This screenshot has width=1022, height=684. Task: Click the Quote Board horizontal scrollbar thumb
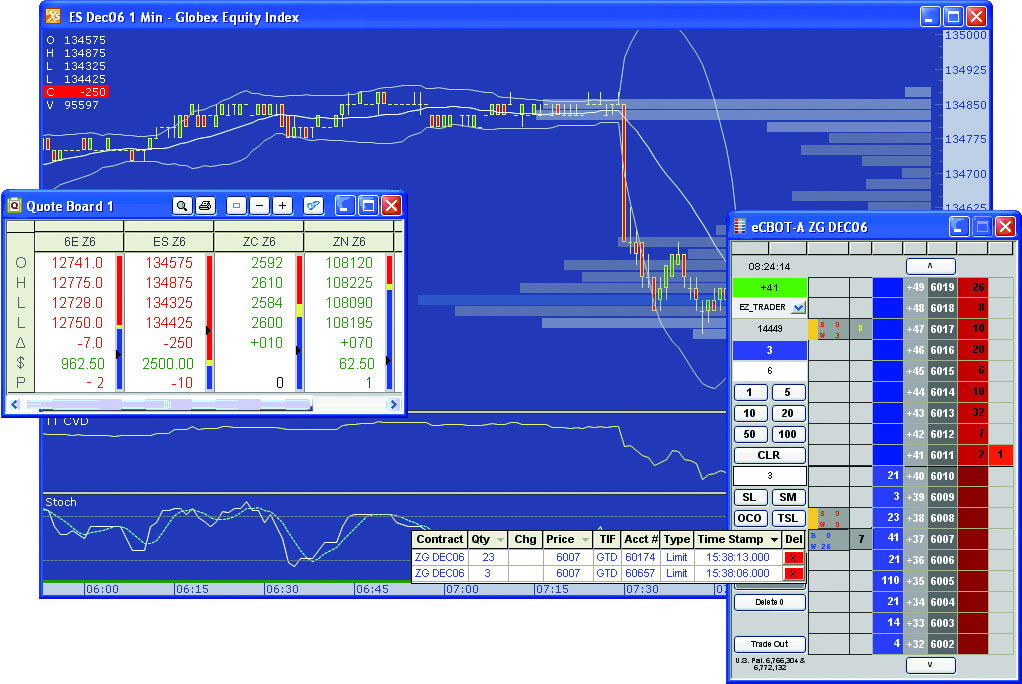click(168, 404)
